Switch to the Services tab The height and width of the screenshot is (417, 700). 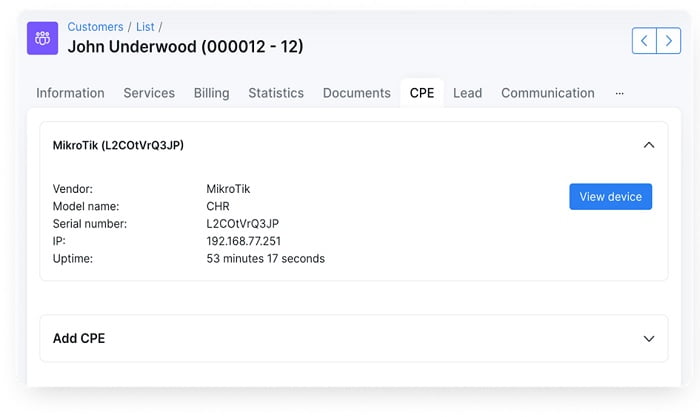click(x=149, y=93)
